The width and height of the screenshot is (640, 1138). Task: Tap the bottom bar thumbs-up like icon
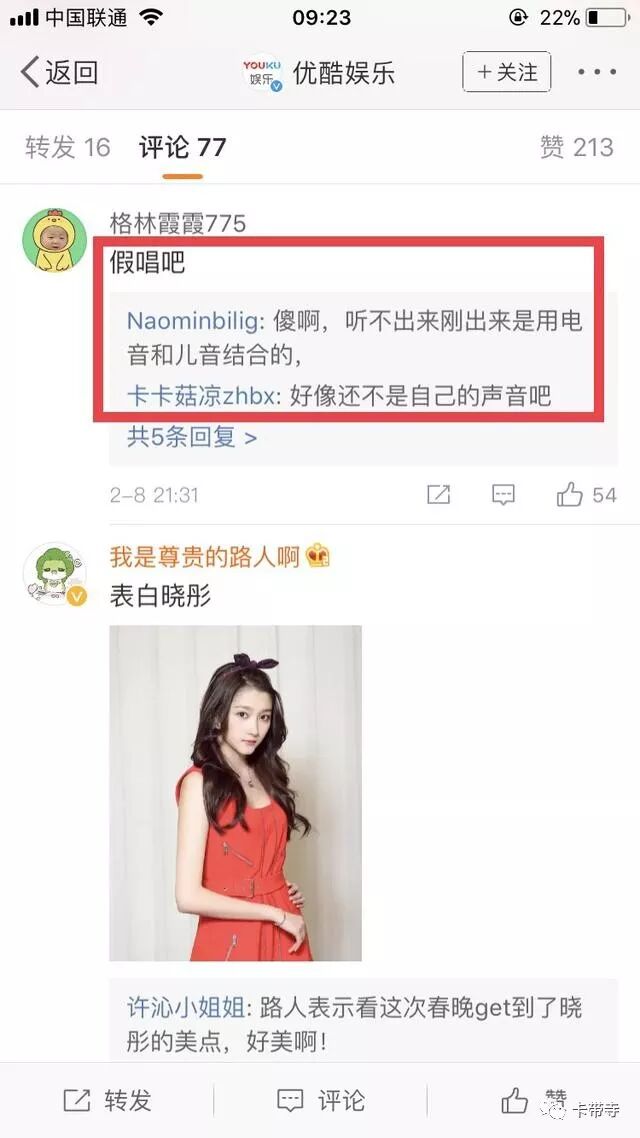(514, 1100)
